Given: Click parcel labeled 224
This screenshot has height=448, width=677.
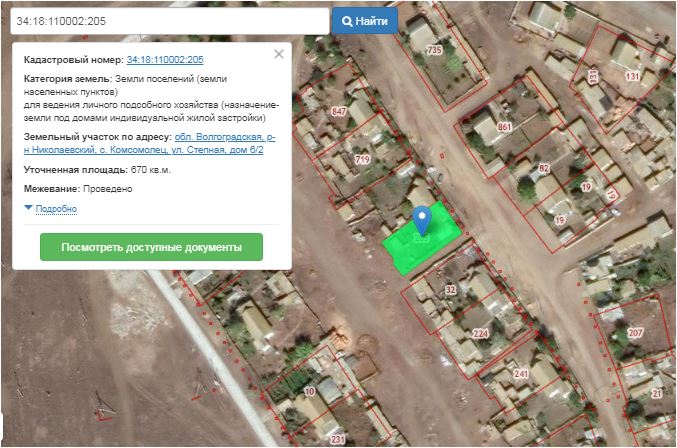Looking at the screenshot, I should [x=480, y=333].
